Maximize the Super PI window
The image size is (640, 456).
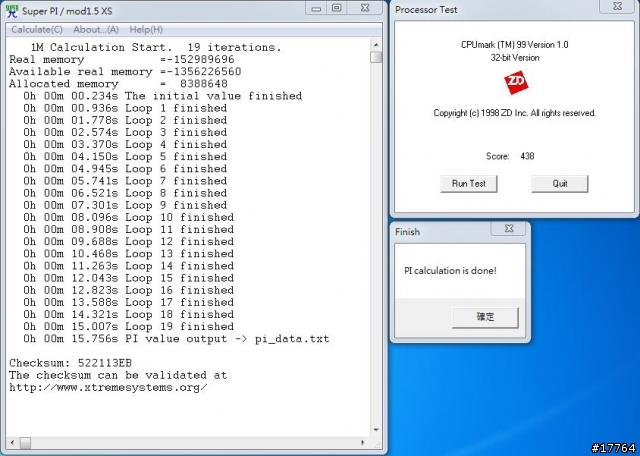336,8
